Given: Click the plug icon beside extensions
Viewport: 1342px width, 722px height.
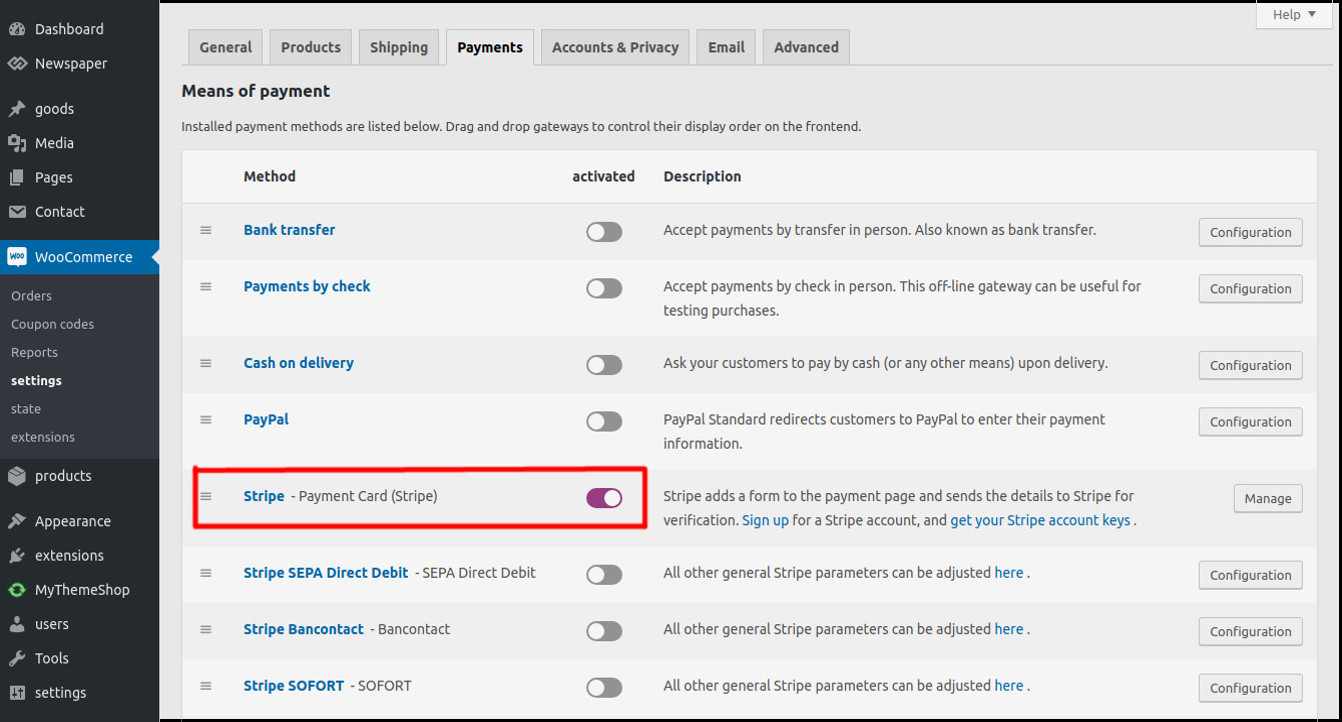Looking at the screenshot, I should pos(17,555).
